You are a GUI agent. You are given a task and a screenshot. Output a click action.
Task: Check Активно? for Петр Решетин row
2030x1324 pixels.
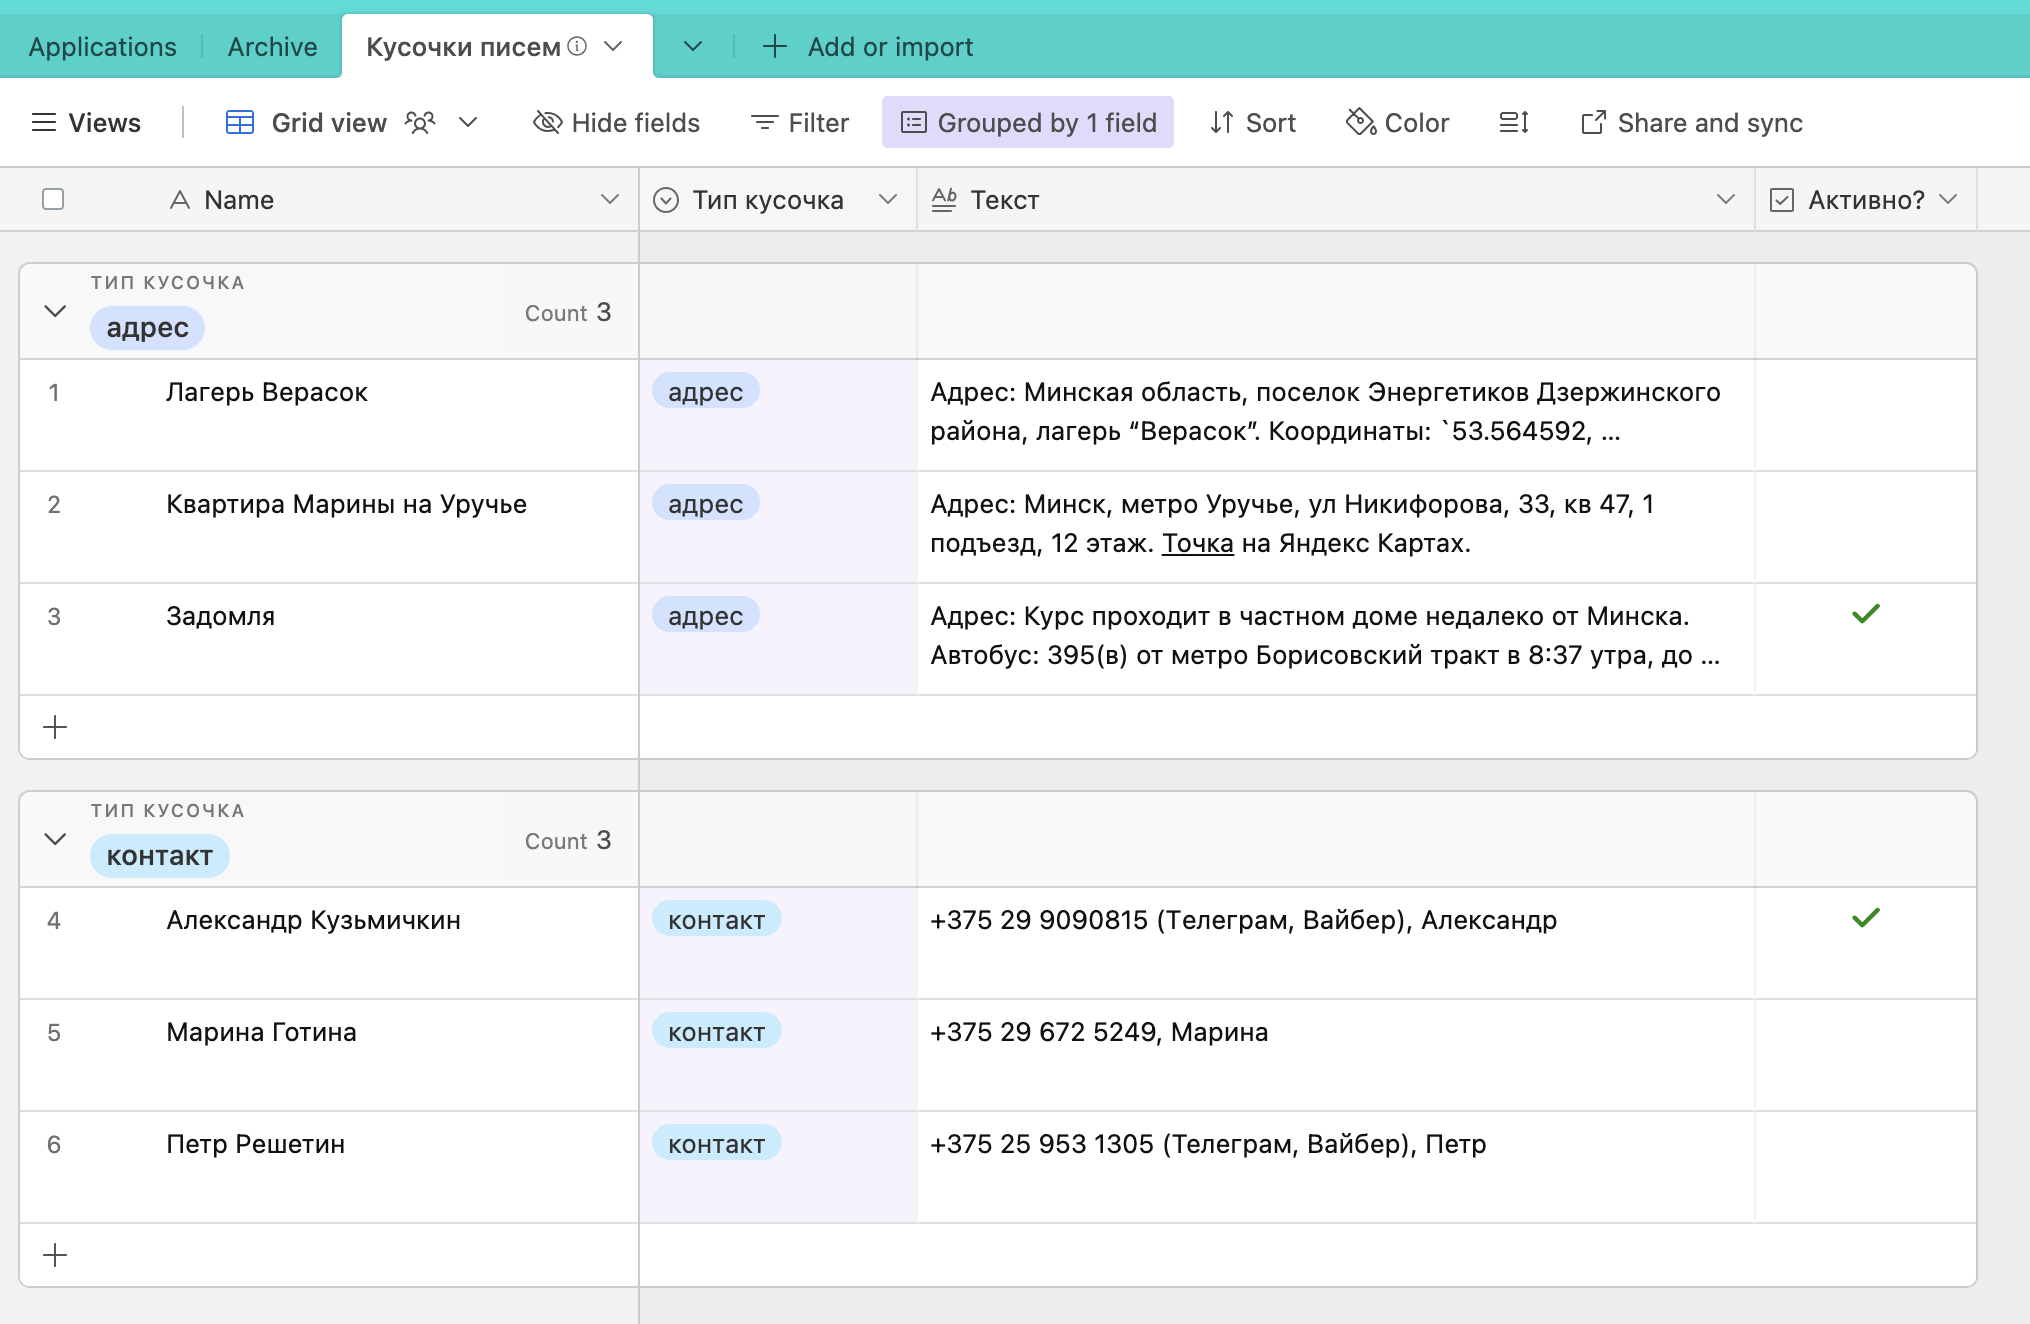1866,1167
